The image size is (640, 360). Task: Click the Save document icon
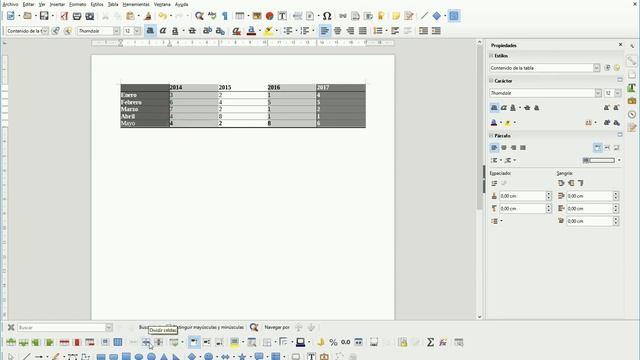(x=44, y=16)
